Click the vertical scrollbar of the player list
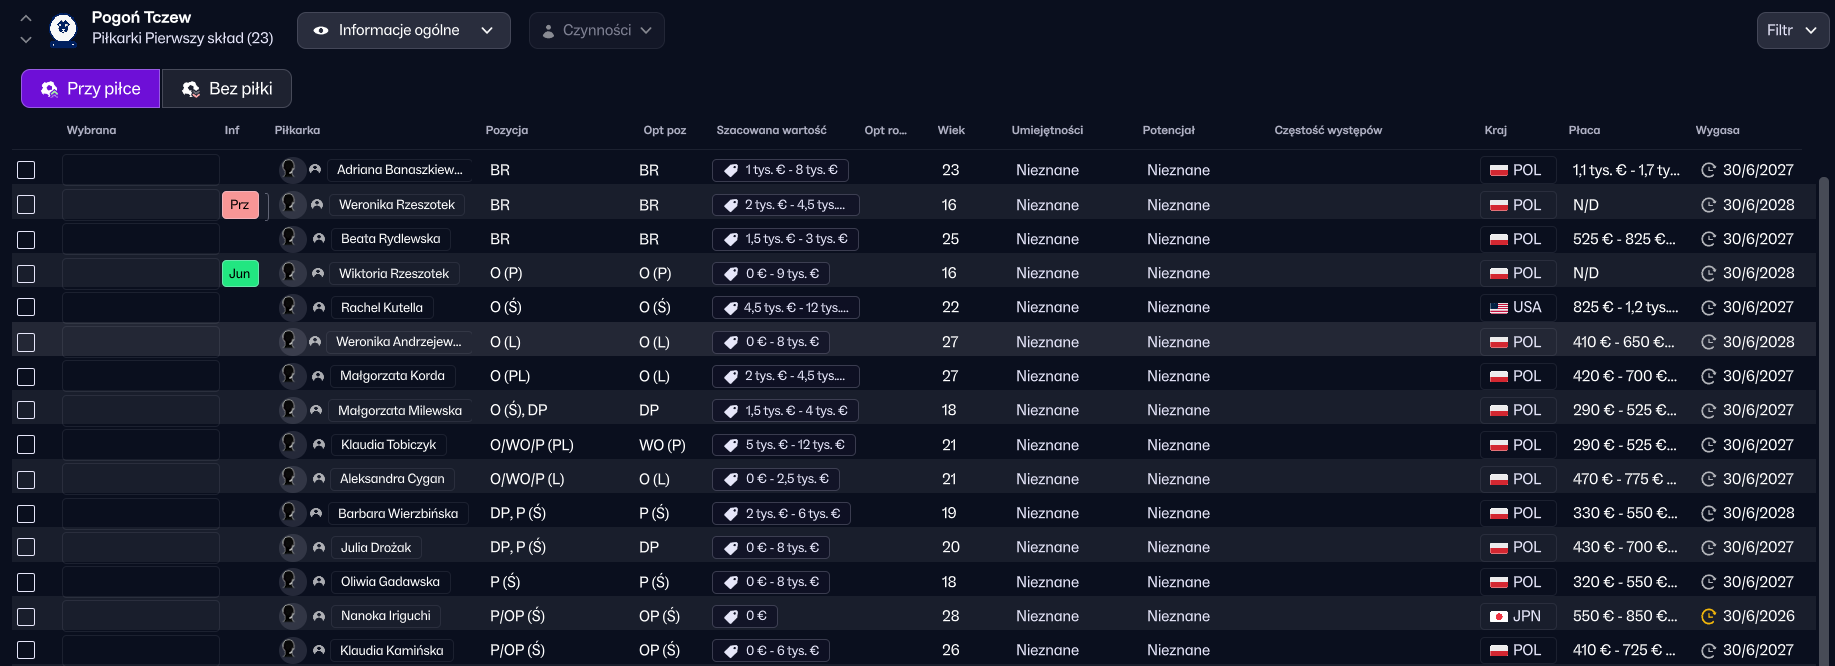The width and height of the screenshot is (1835, 666). click(1823, 400)
